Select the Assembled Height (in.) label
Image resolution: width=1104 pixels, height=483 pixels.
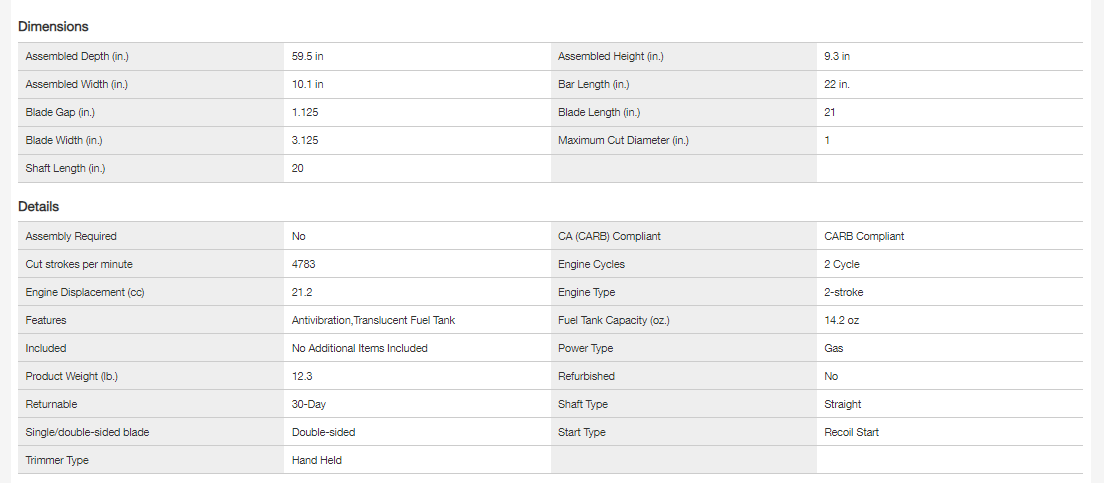[x=610, y=56]
